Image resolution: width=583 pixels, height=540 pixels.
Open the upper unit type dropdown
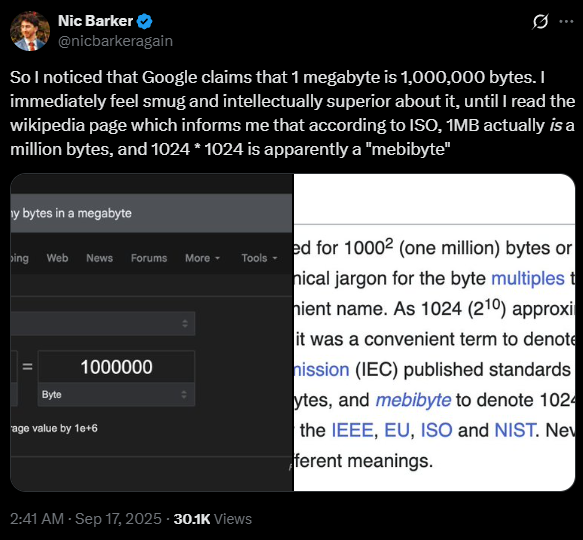(103, 324)
